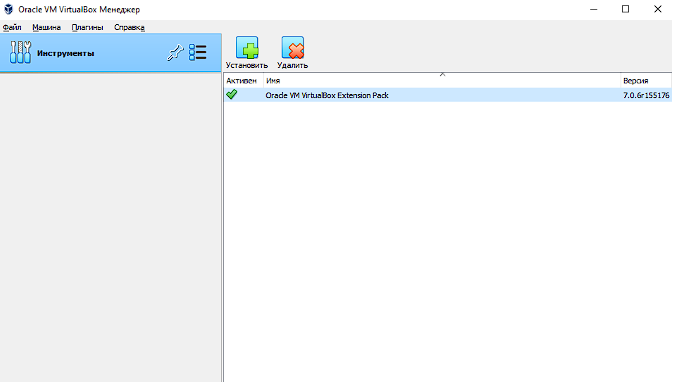674x382 pixels.
Task: Click the Инструменты label in left panel
Action: (x=65, y=53)
